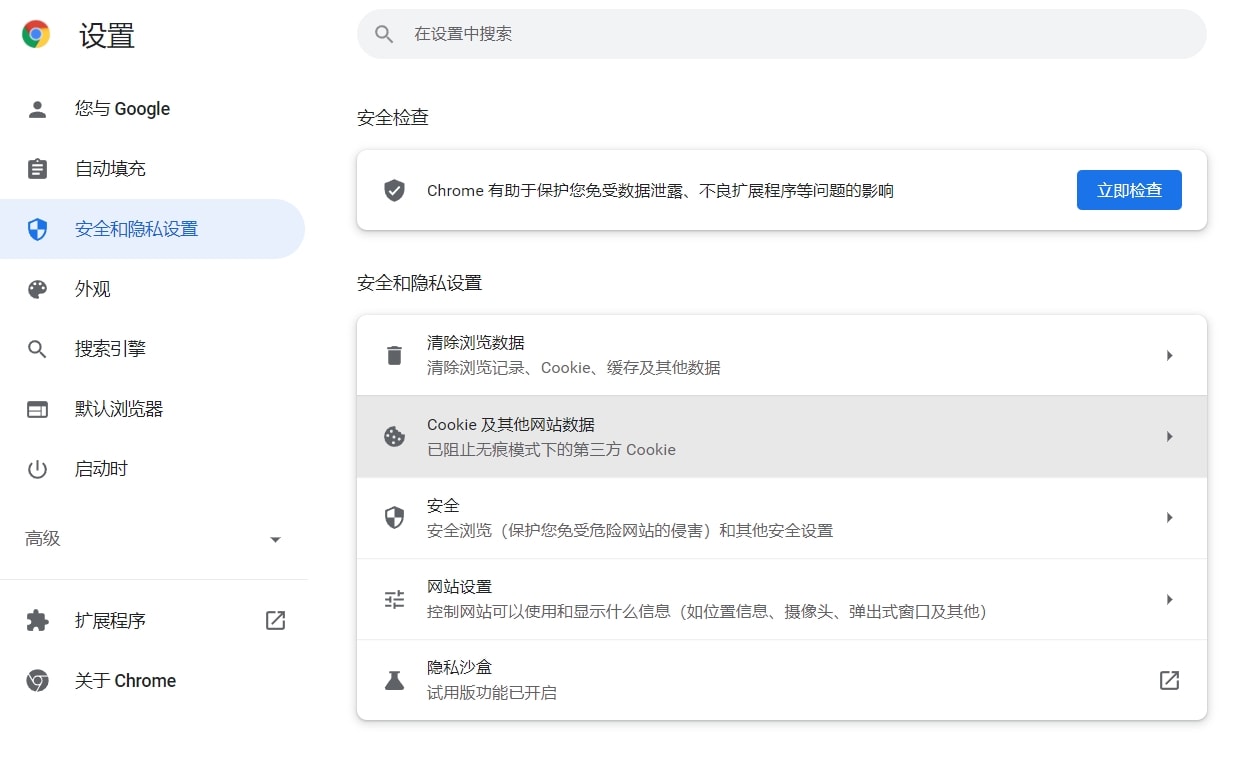Expand the 安全 row with its chevron

tap(1169, 517)
